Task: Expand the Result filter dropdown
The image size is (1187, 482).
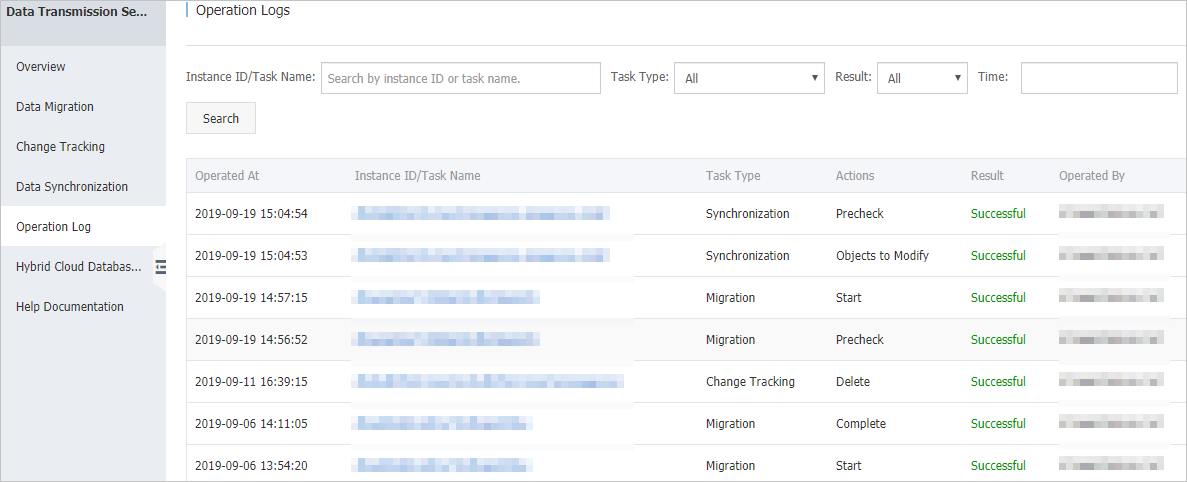Action: 921,78
